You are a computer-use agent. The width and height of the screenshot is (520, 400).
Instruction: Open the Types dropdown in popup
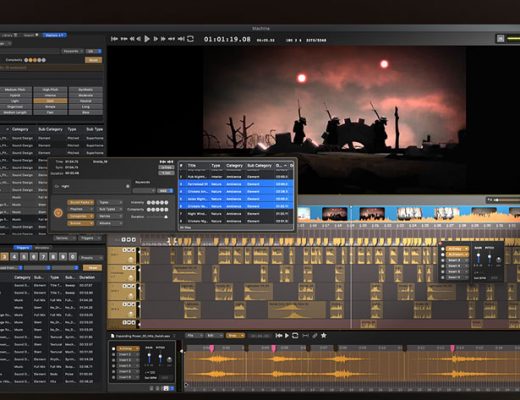110,202
